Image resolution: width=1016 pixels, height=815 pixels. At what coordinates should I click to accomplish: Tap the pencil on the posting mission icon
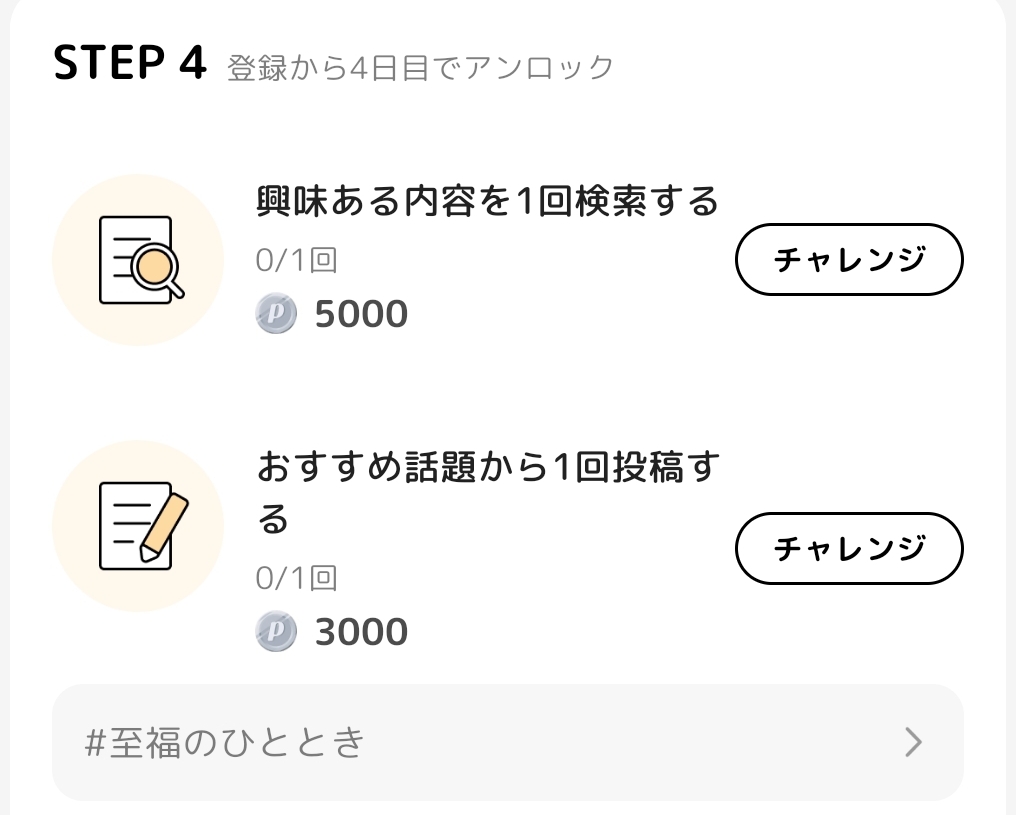[165, 524]
